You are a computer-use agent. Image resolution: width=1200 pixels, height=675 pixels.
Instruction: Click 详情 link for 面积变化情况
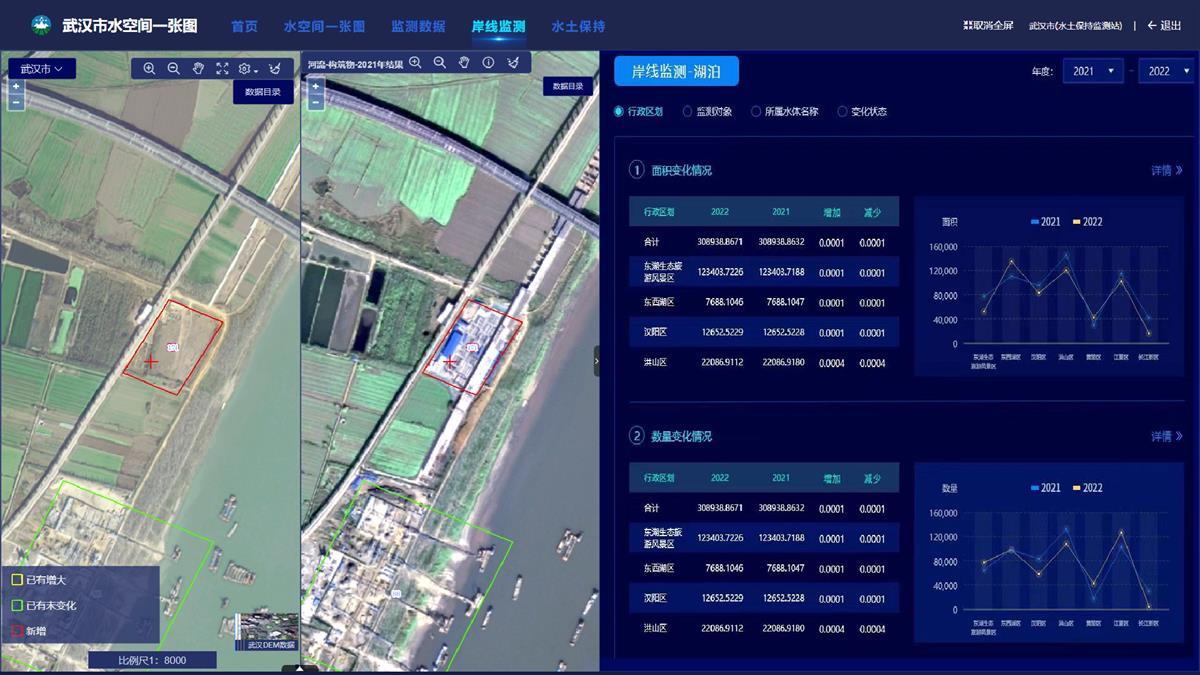click(1166, 171)
